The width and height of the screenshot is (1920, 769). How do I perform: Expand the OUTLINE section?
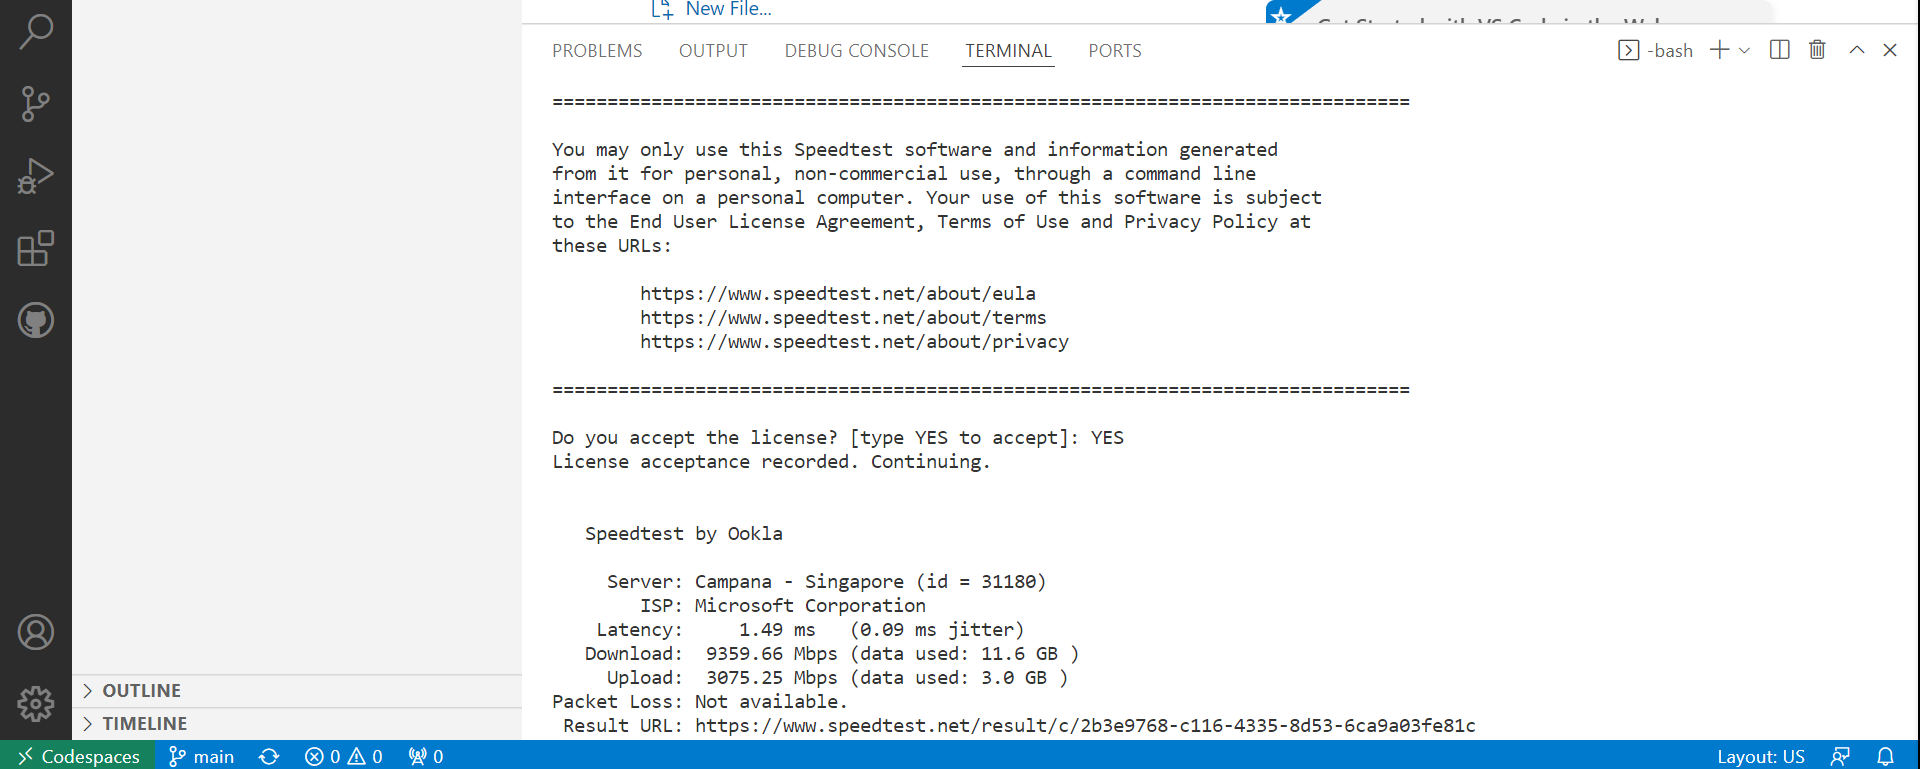point(297,691)
